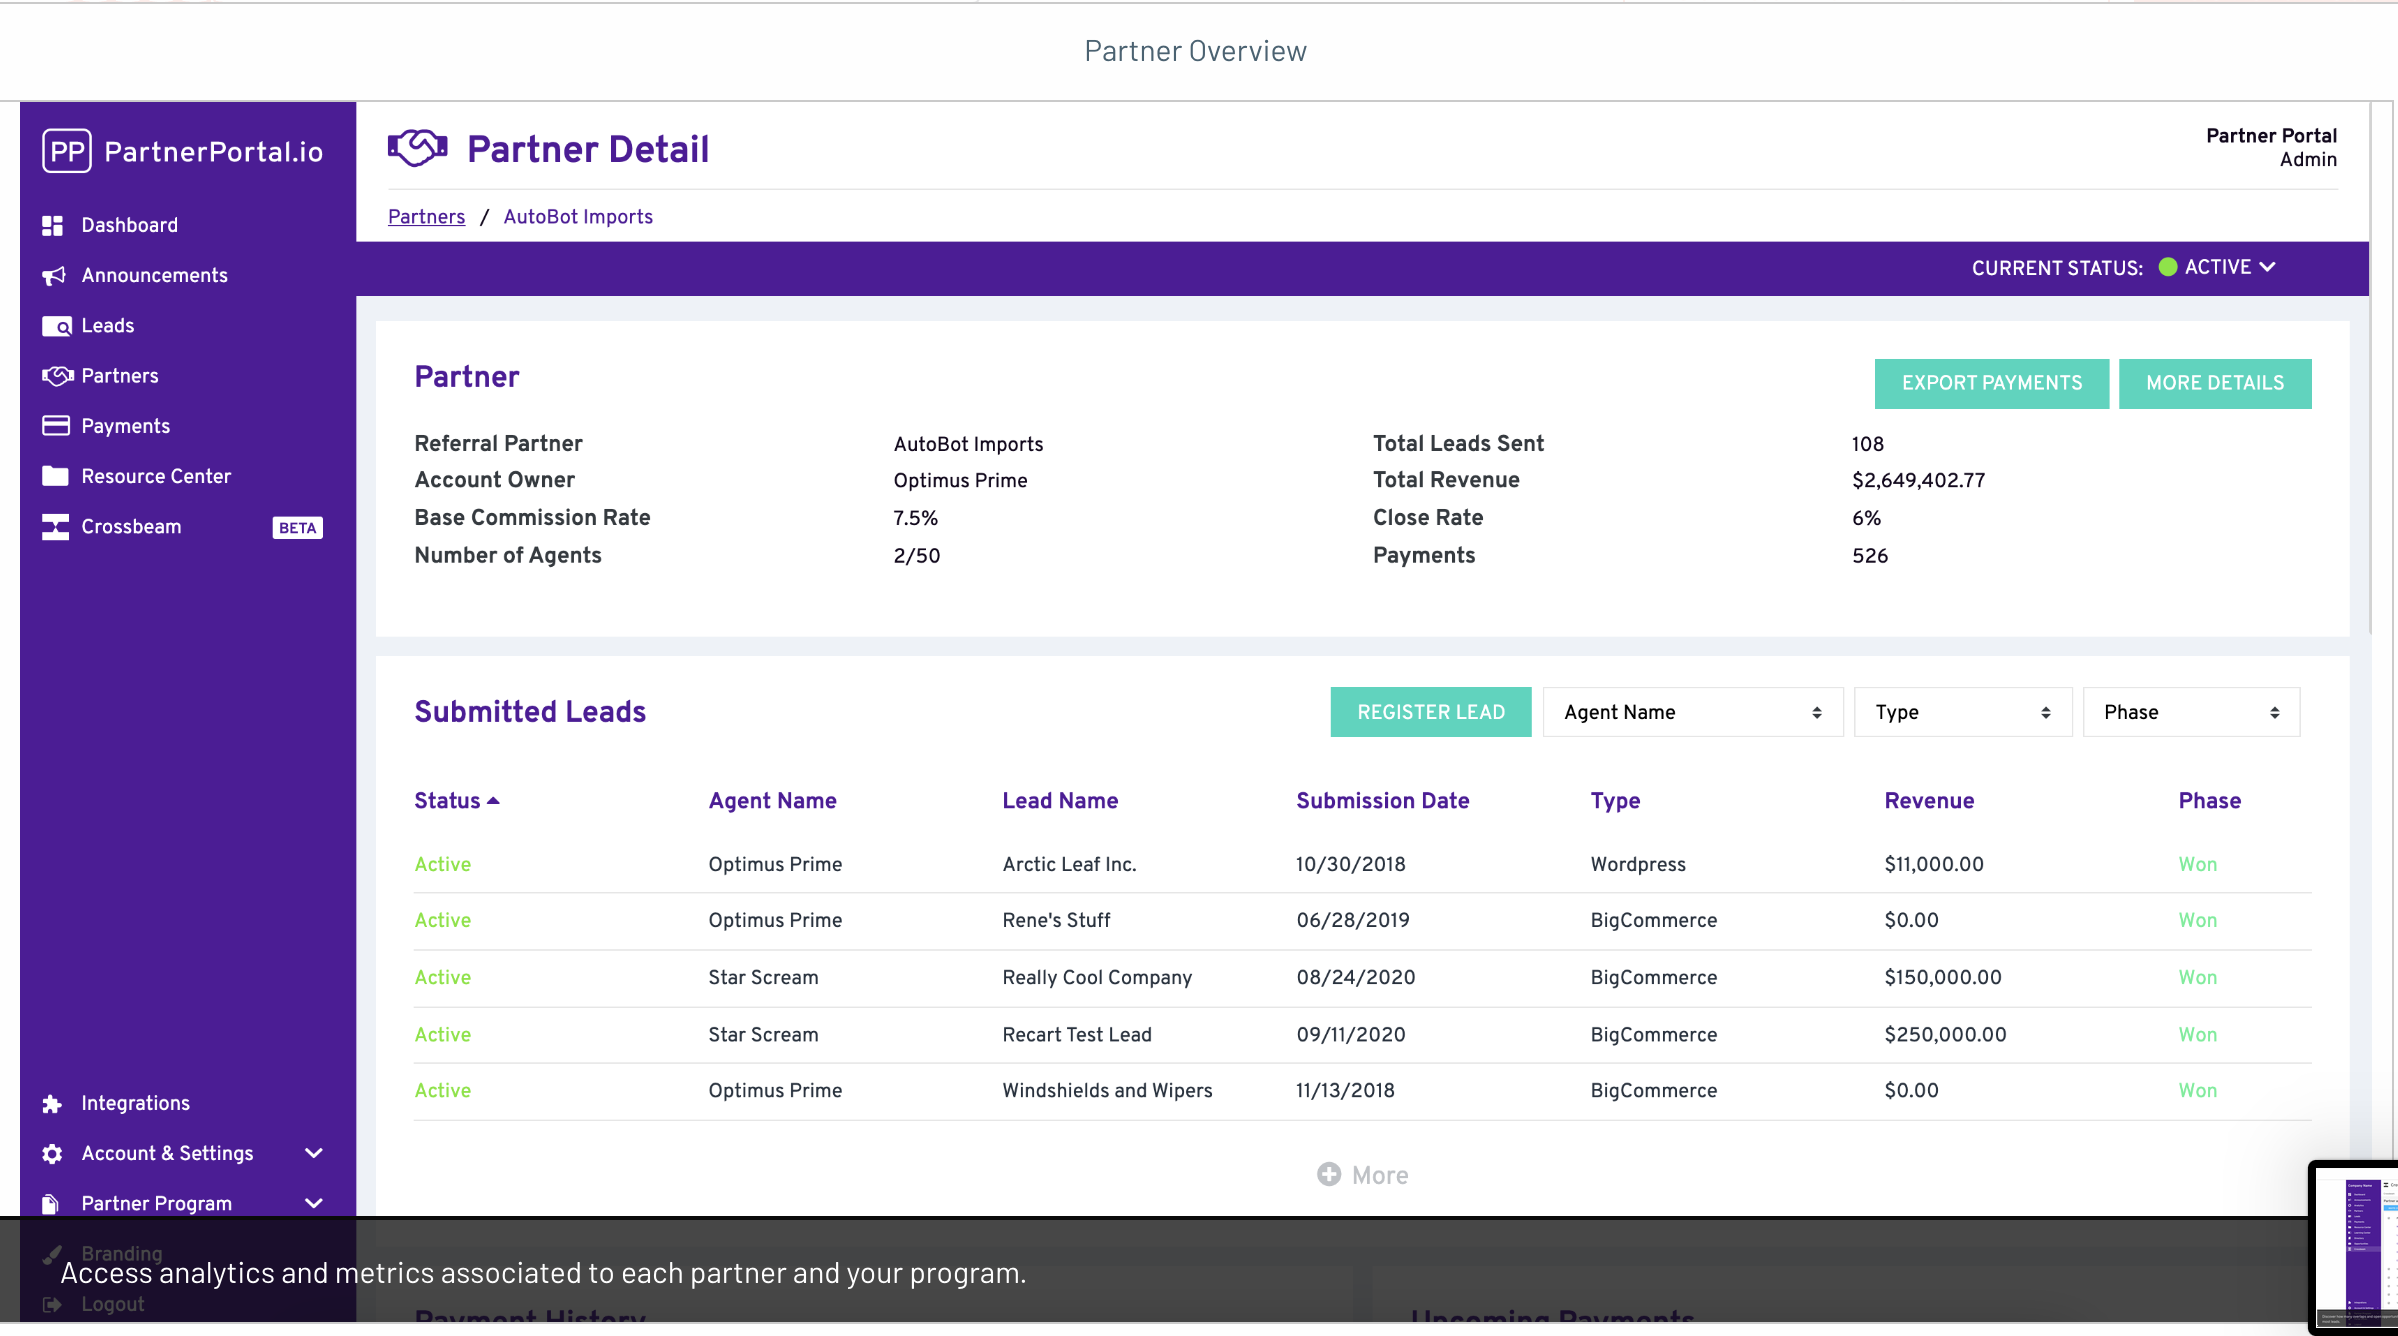This screenshot has width=2398, height=1336.
Task: Open the Agent Name filter dropdown
Action: tap(1692, 712)
